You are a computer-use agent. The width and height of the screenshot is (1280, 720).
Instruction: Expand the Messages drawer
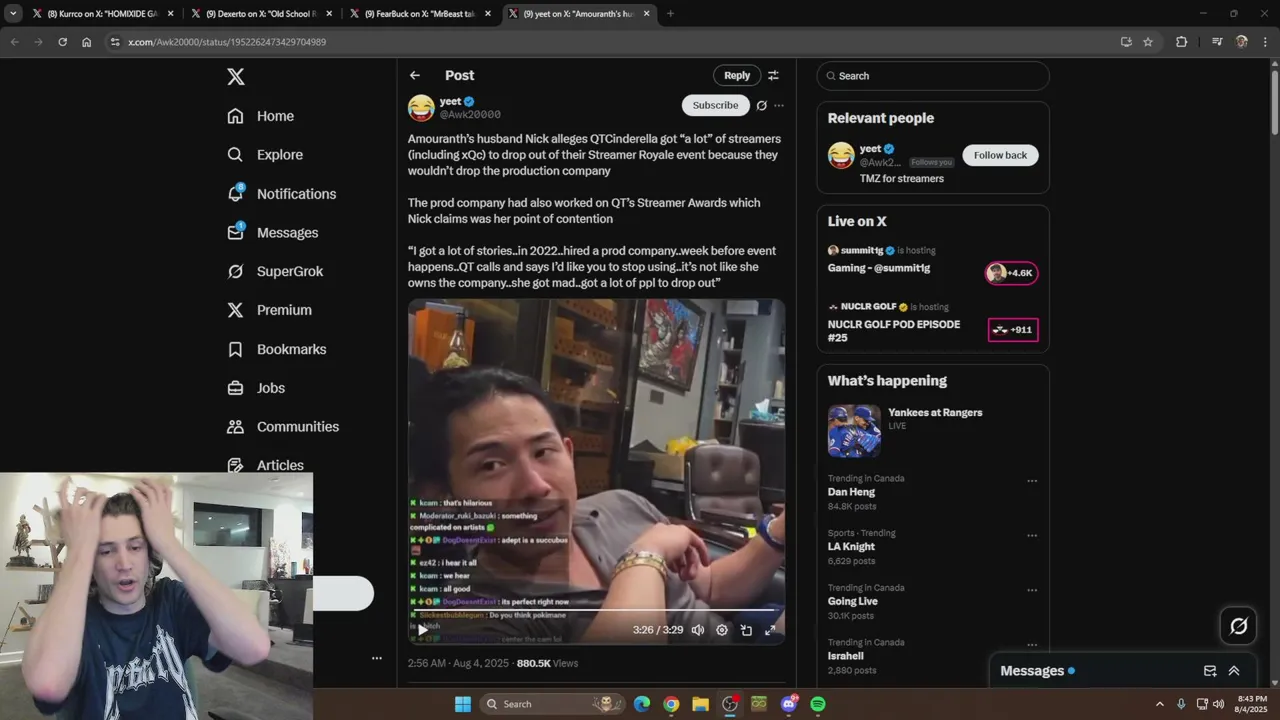pos(1234,671)
